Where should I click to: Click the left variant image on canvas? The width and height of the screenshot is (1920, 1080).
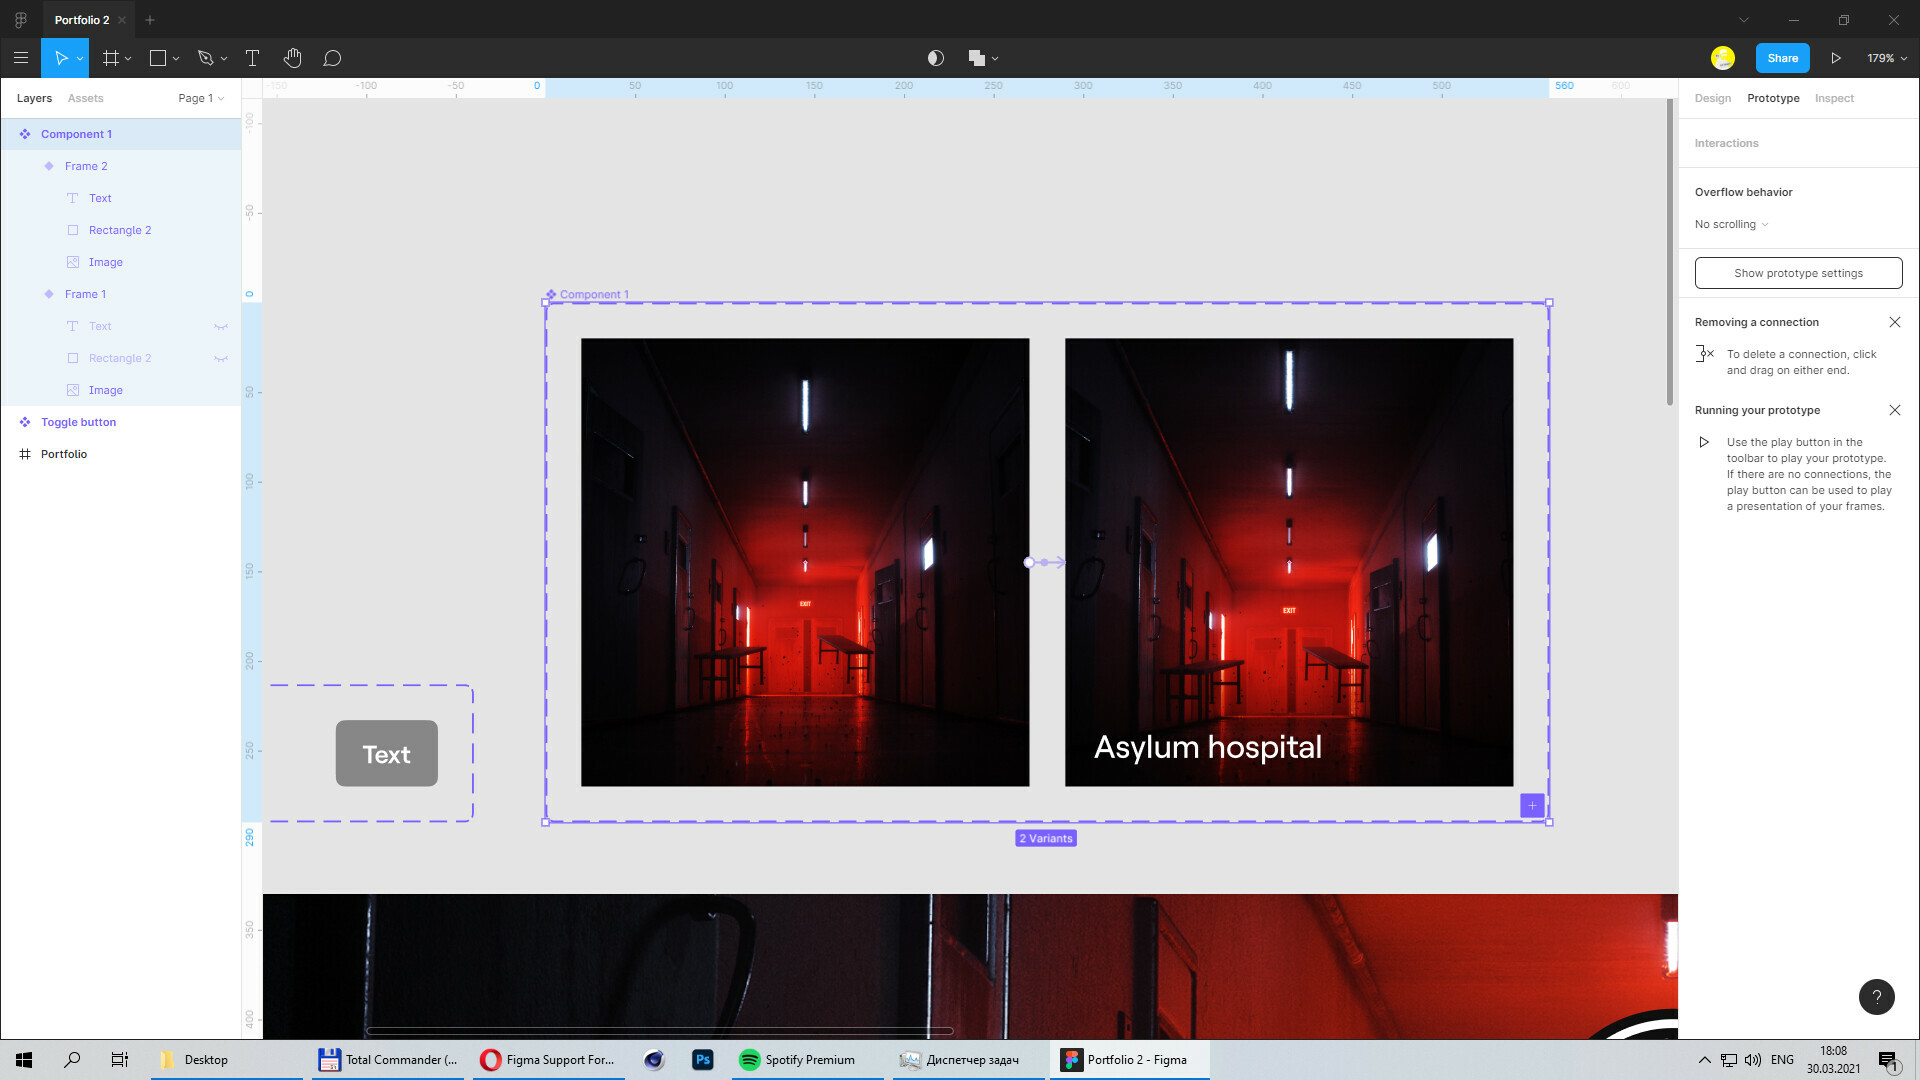coord(805,562)
